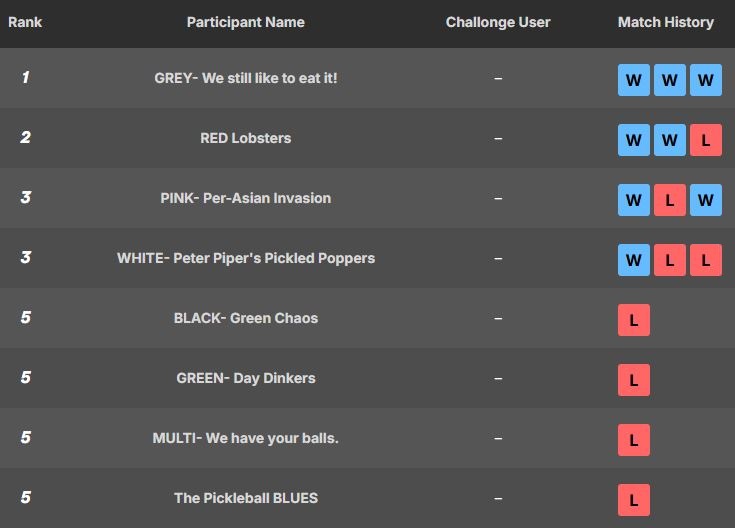
Task: Open GREY- We still like to eat it!
Action: click(246, 78)
